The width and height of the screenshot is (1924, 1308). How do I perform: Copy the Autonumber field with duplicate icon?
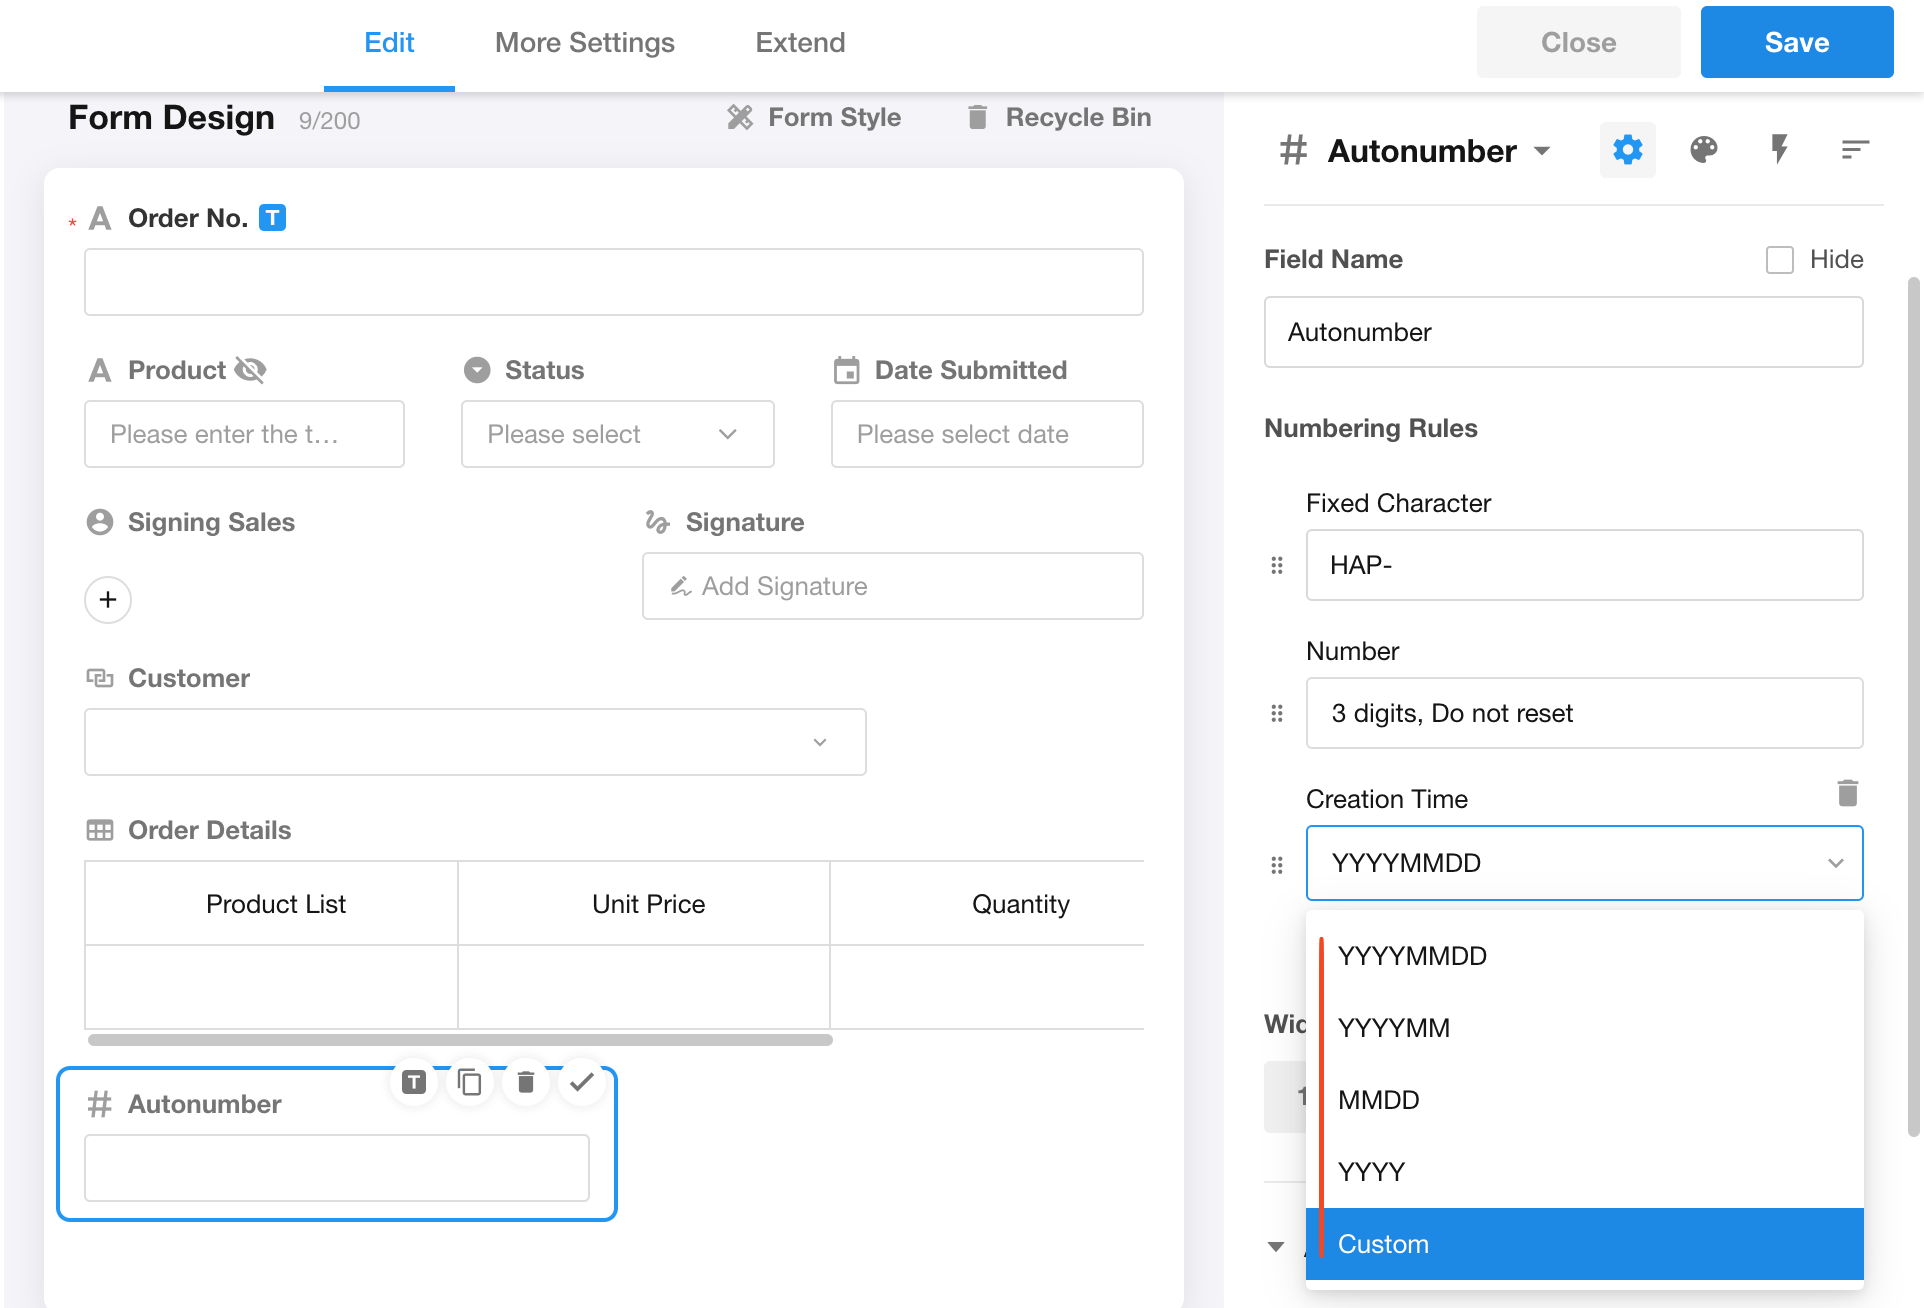pos(469,1082)
